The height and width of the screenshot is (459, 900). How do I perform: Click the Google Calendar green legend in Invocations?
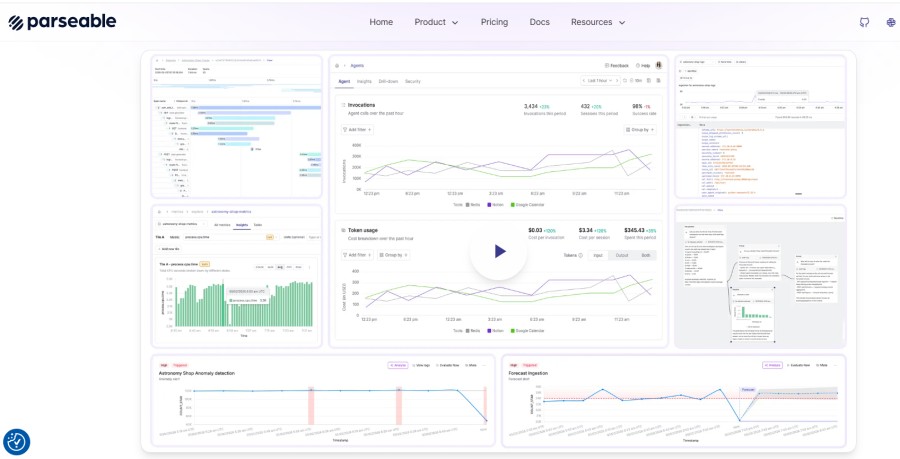pyautogui.click(x=527, y=205)
